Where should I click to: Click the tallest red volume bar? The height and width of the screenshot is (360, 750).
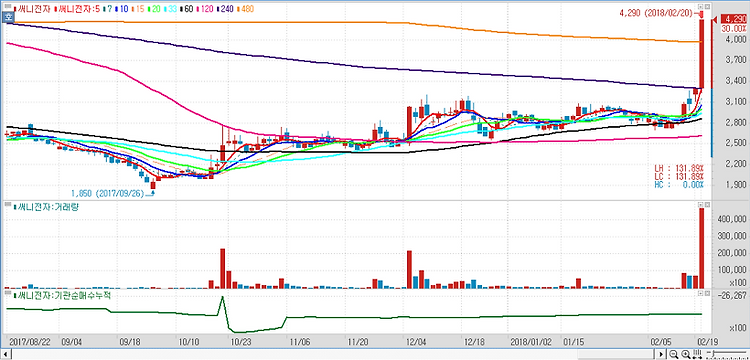(702, 248)
